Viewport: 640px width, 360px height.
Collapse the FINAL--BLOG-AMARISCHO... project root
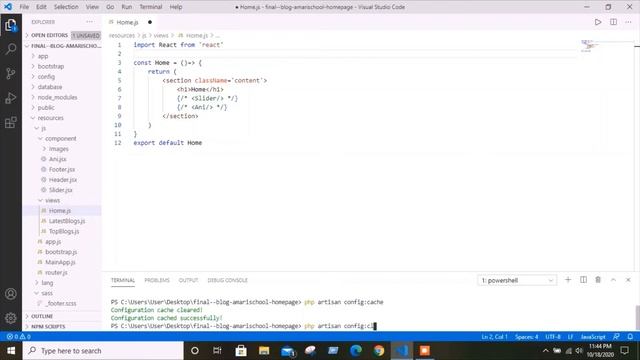pyautogui.click(x=62, y=46)
